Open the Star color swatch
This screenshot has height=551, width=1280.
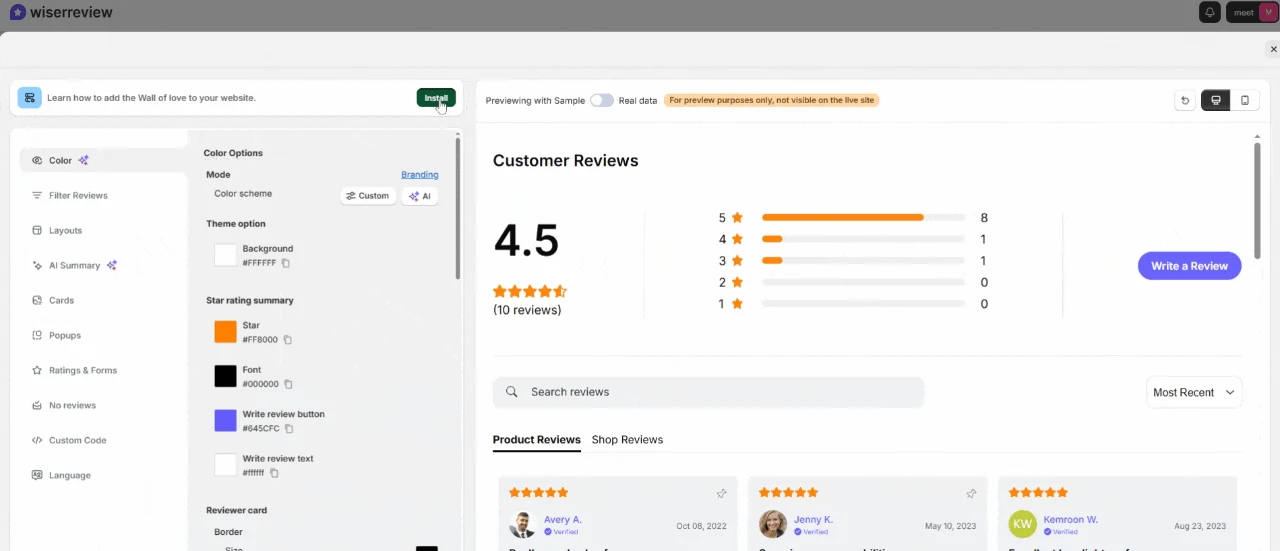[x=225, y=332]
